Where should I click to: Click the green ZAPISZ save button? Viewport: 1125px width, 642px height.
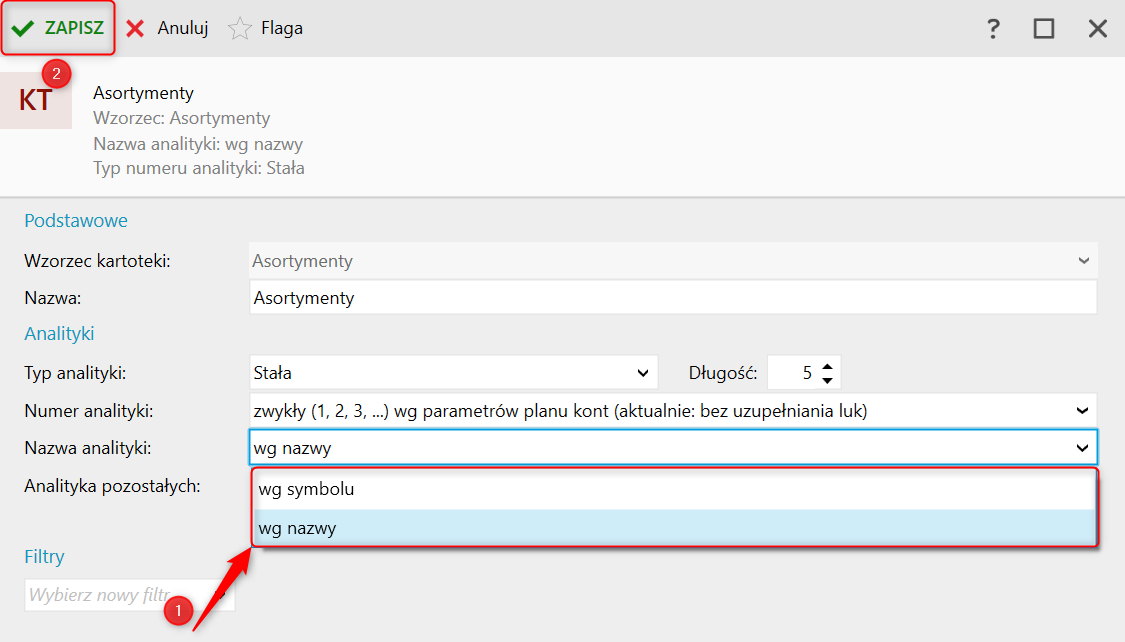point(60,28)
